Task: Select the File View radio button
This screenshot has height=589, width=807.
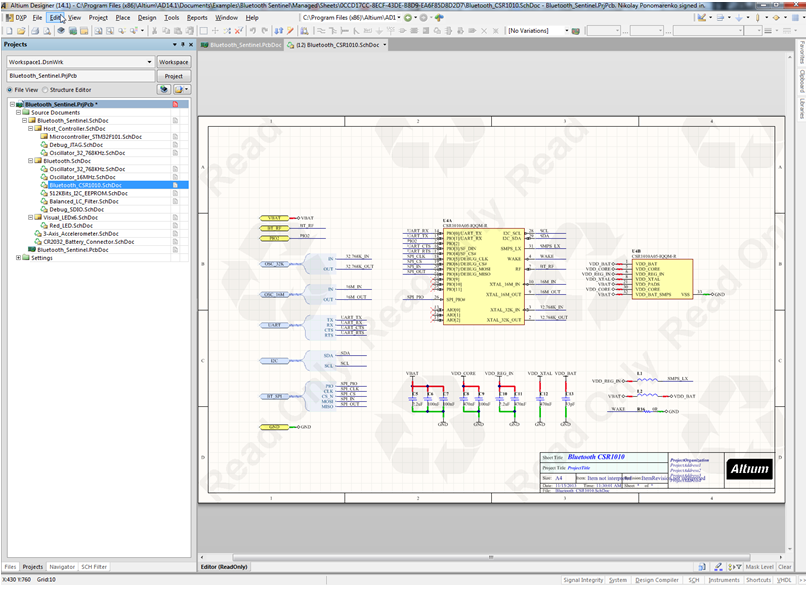Action: 10,90
